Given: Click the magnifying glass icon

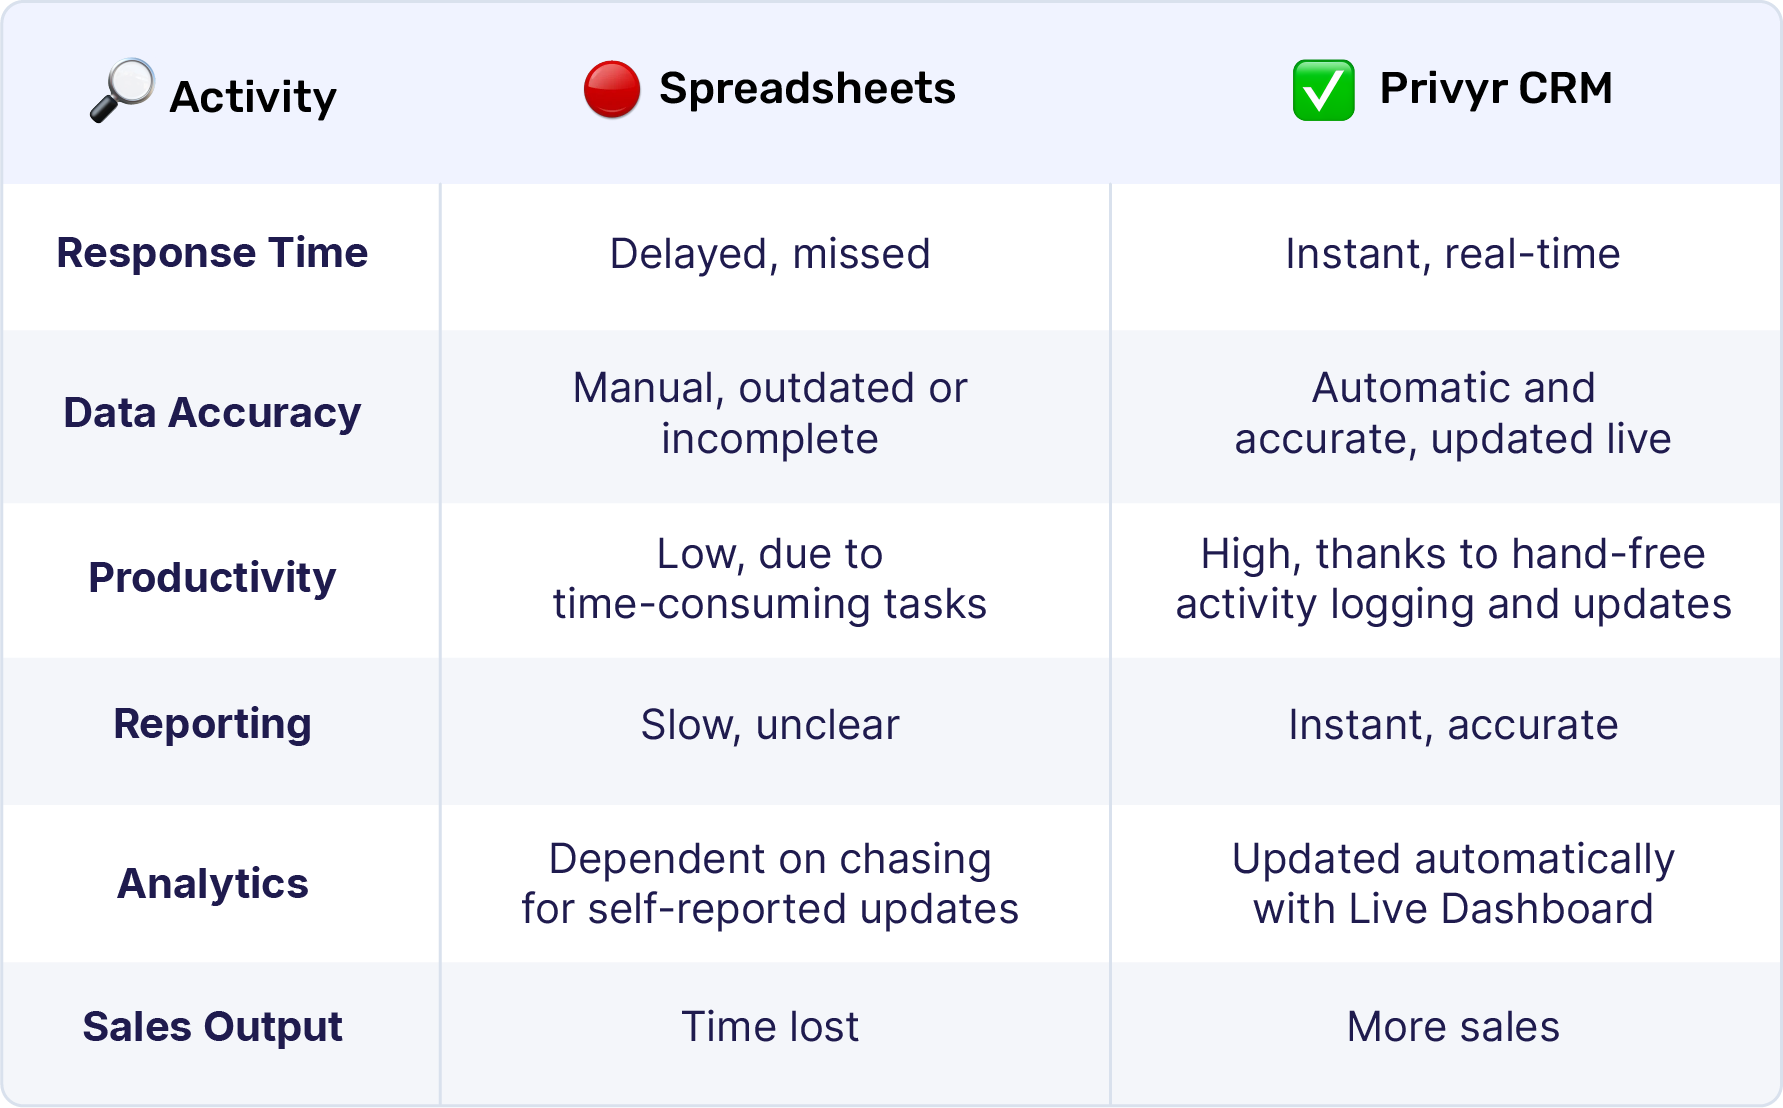Looking at the screenshot, I should tap(122, 90).
